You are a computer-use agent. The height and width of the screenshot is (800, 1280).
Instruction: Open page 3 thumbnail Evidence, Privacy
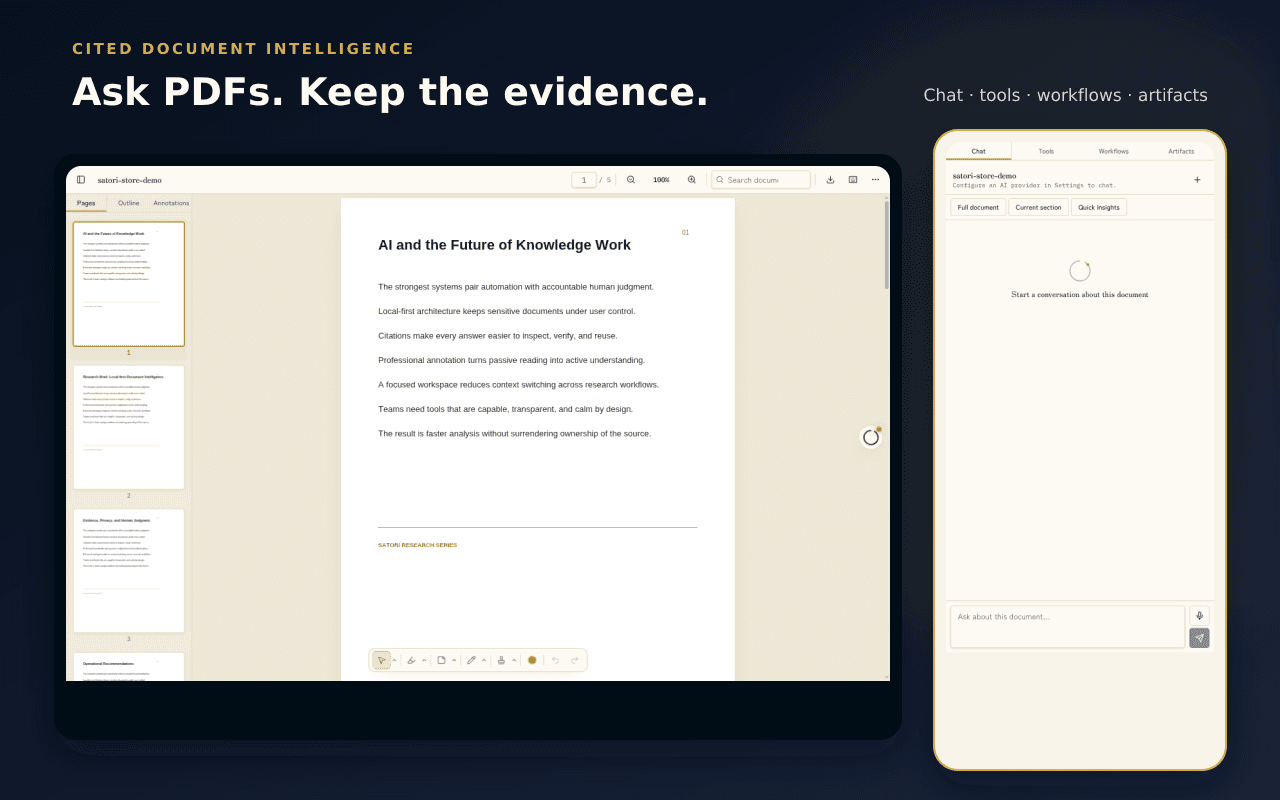click(x=128, y=571)
